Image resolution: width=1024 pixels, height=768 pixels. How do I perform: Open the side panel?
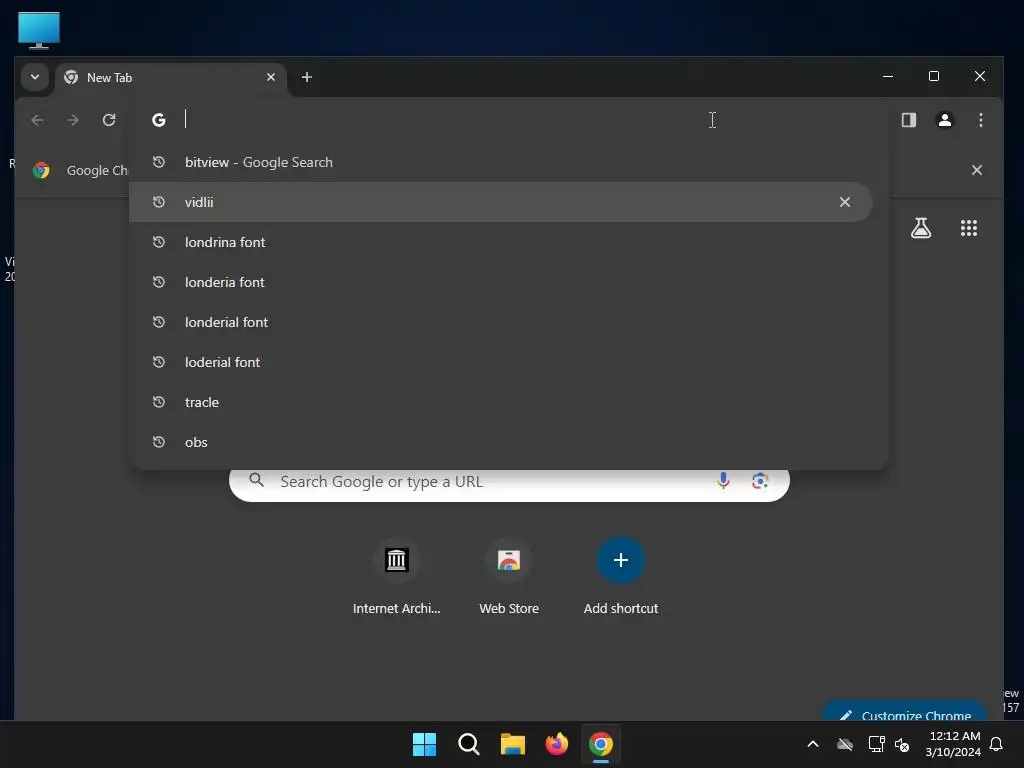coord(908,120)
